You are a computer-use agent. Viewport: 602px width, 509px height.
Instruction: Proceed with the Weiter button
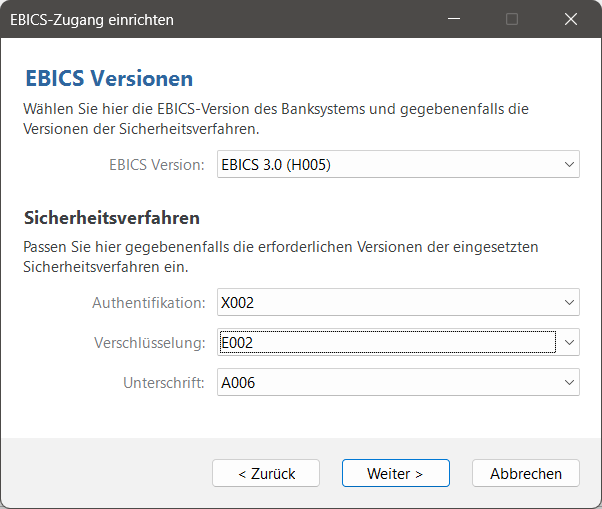click(x=395, y=473)
